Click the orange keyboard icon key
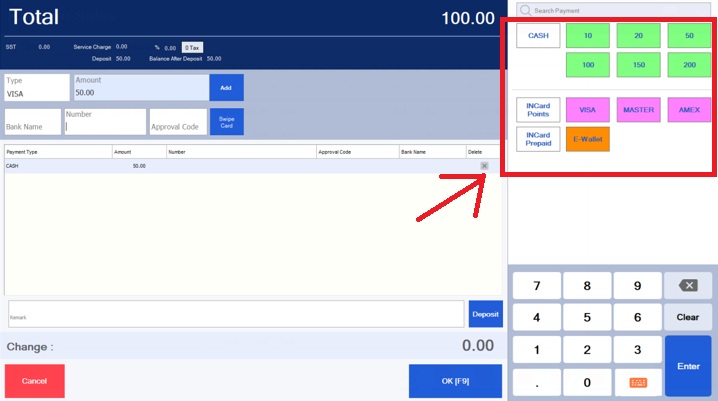Screen dimensions: 718x401 tap(637, 383)
